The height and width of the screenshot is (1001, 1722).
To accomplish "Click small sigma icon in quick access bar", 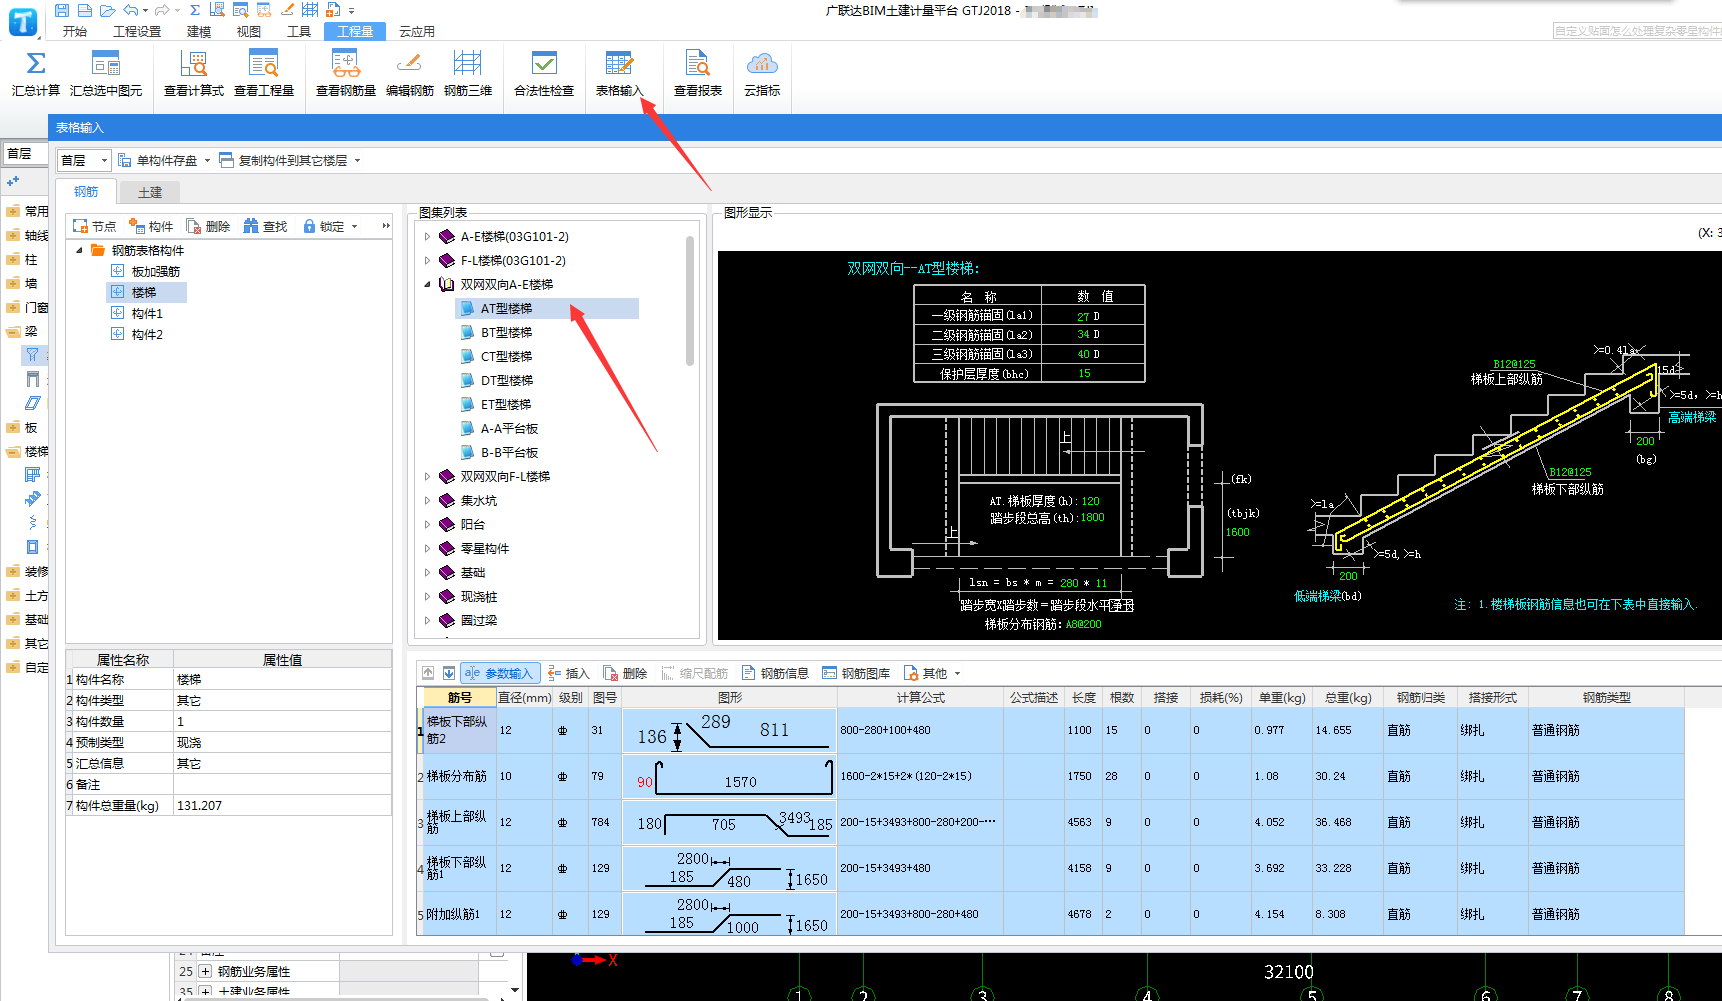I will [194, 10].
